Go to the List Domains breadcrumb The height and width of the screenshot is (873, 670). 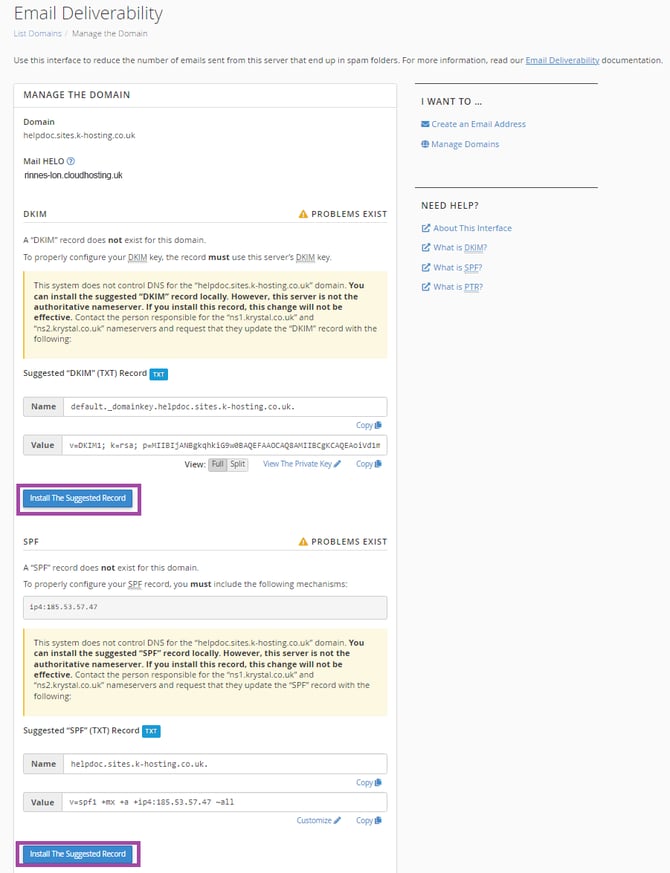pos(37,33)
